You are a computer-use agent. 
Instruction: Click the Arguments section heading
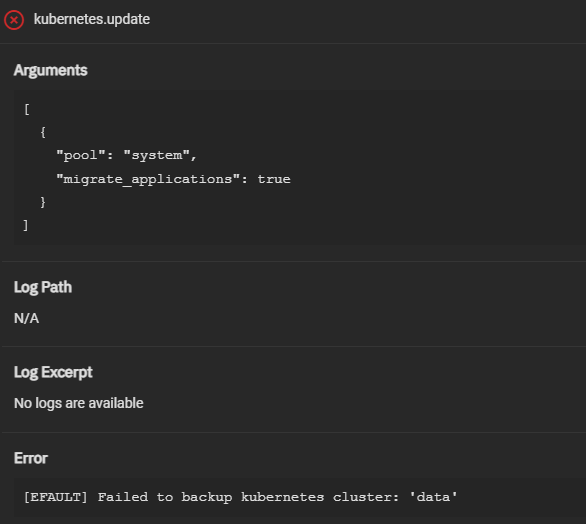point(50,70)
